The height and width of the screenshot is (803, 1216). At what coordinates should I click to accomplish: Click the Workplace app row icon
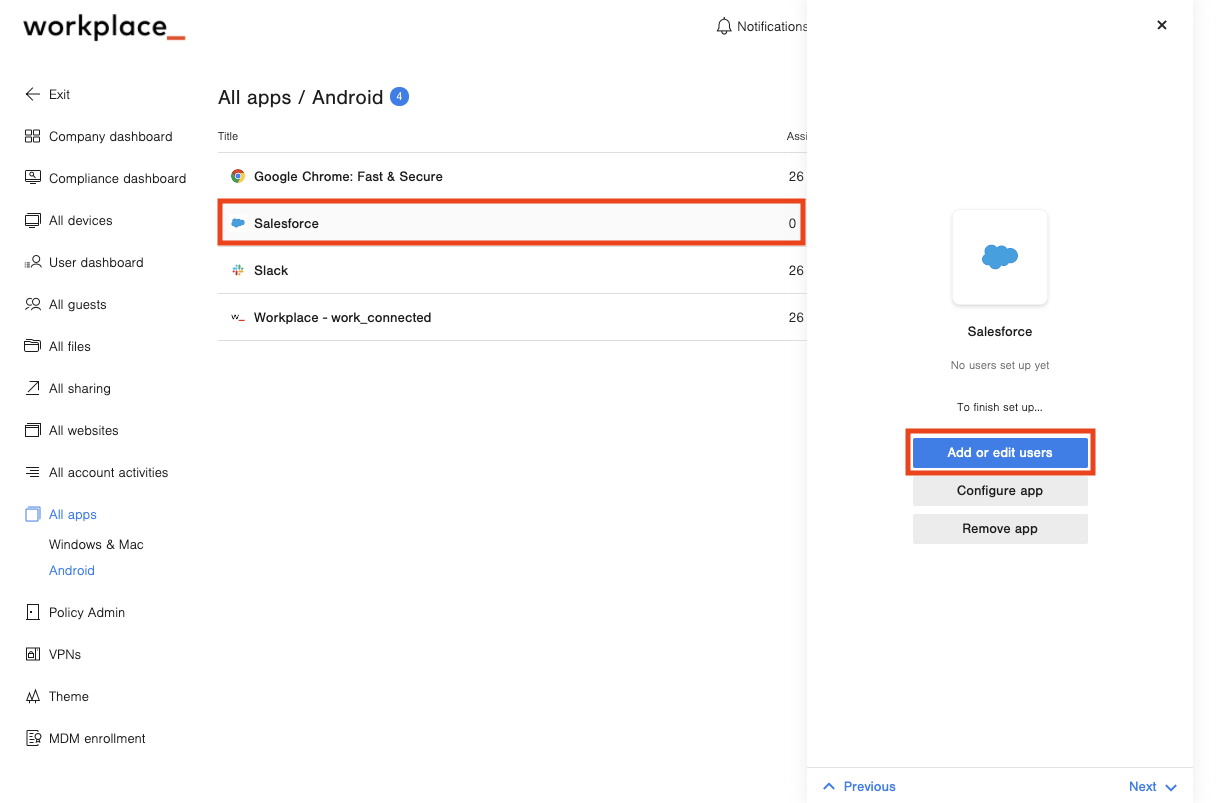(x=238, y=317)
